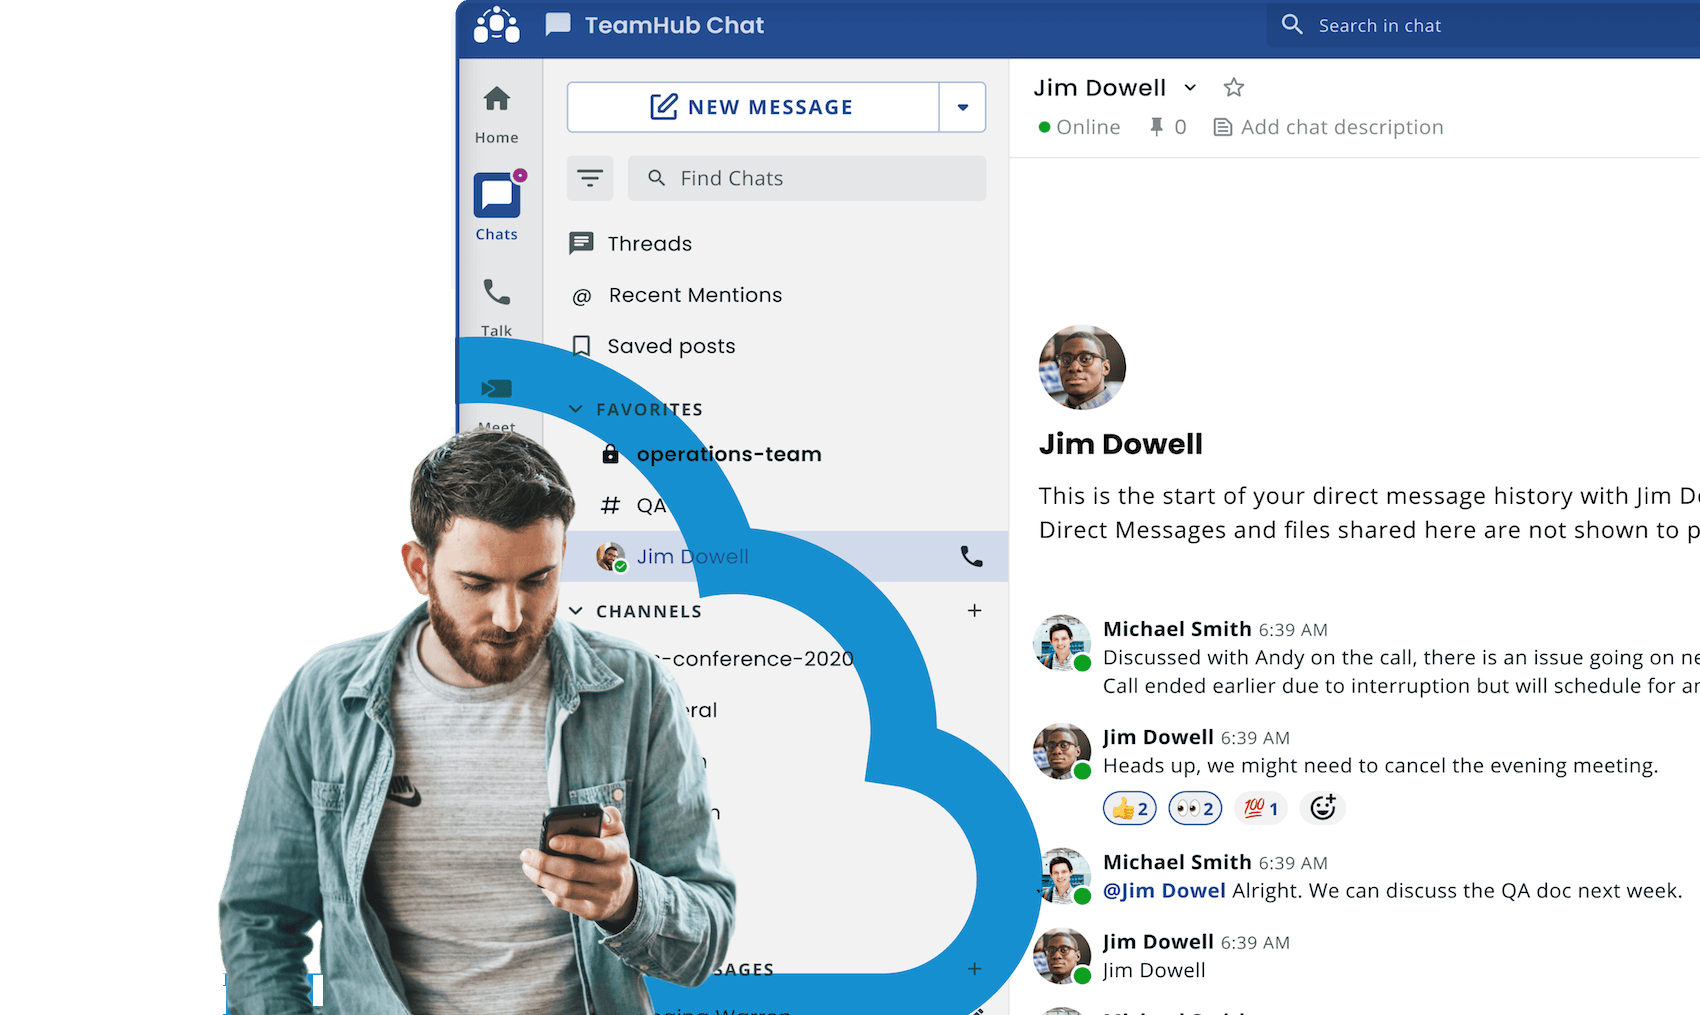Click Jim Dowell avatar on evening meeting message
Viewport: 1700px width, 1015px height.
(x=1061, y=751)
